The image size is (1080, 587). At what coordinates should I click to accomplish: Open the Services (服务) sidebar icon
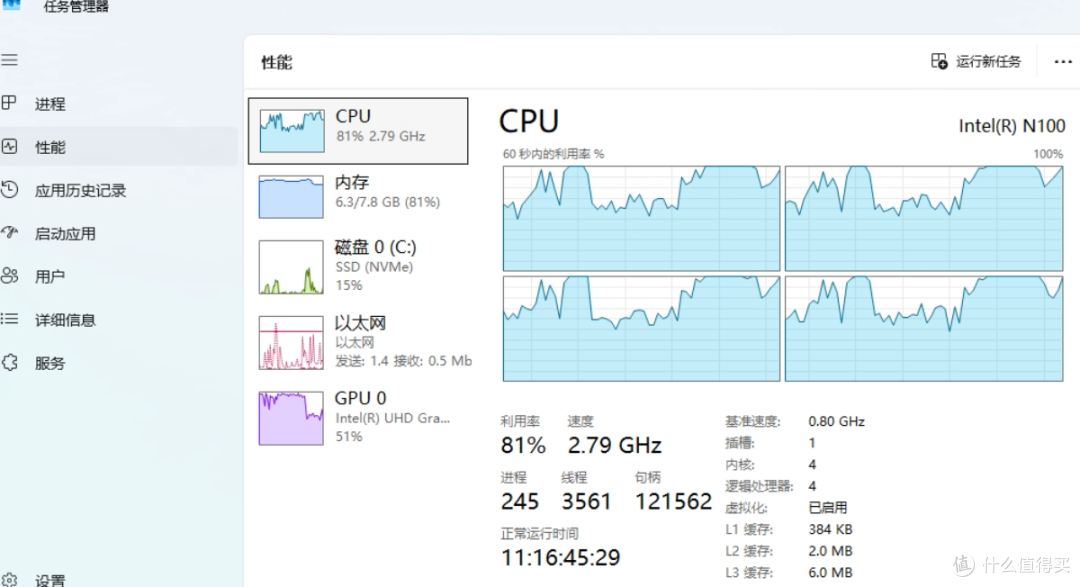(9, 363)
